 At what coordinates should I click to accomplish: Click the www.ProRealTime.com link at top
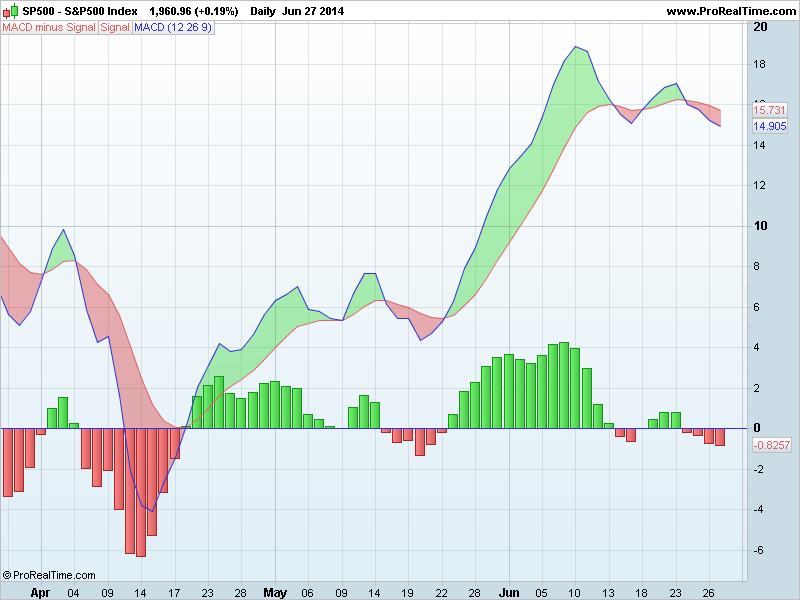pyautogui.click(x=731, y=11)
